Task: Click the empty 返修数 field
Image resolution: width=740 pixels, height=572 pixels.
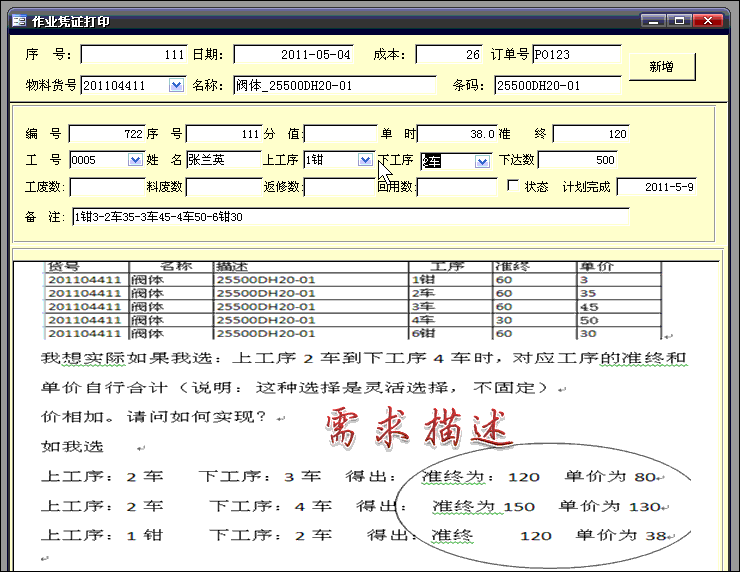Action: 340,187
